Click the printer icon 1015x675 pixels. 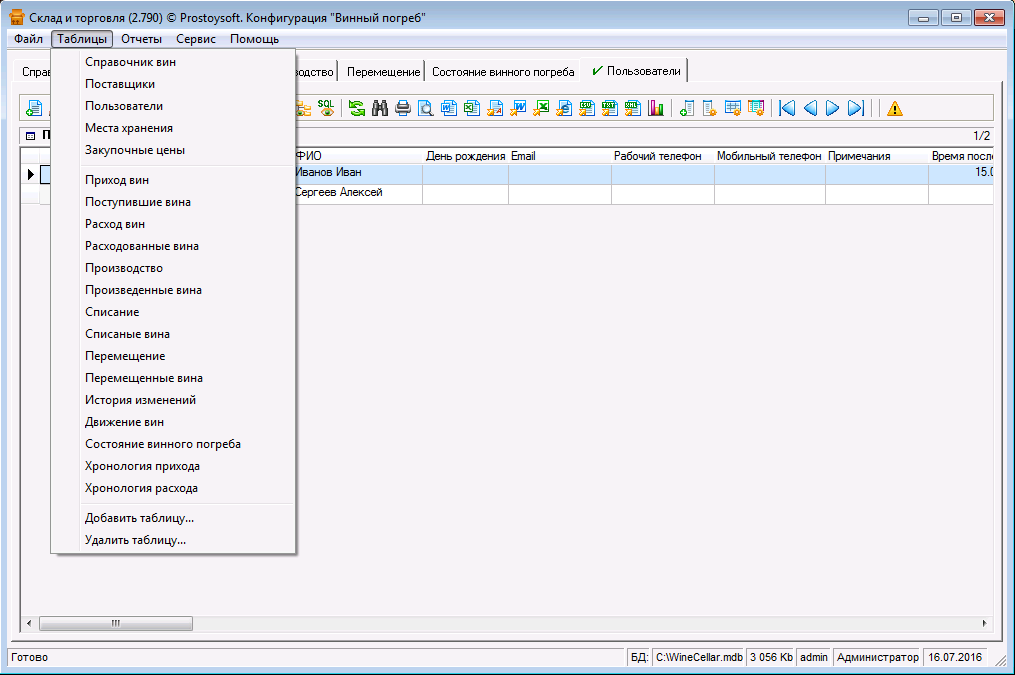403,108
